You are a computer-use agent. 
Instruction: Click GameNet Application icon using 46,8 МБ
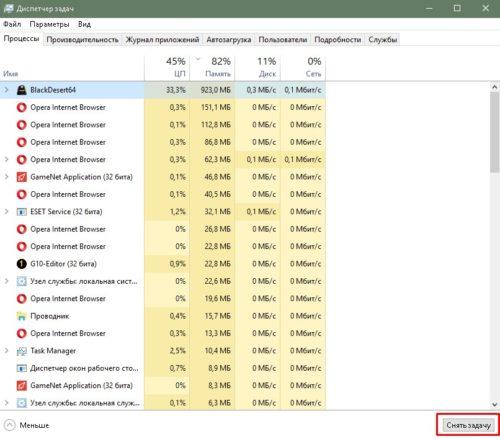click(22, 177)
